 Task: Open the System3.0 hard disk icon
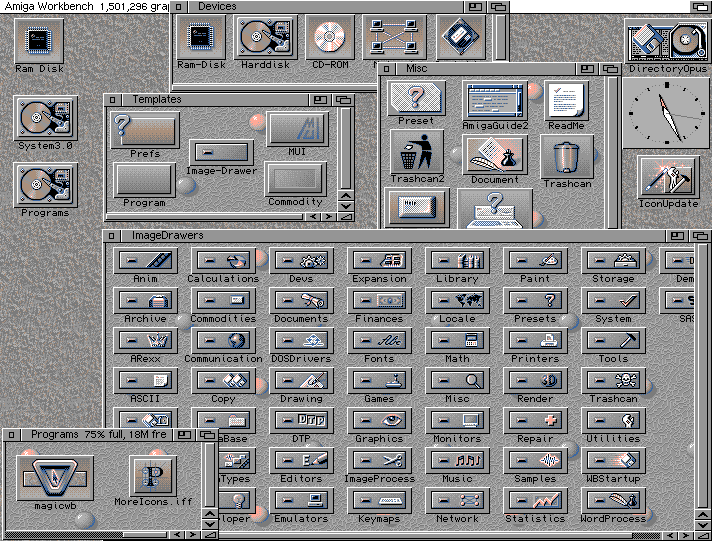point(45,118)
